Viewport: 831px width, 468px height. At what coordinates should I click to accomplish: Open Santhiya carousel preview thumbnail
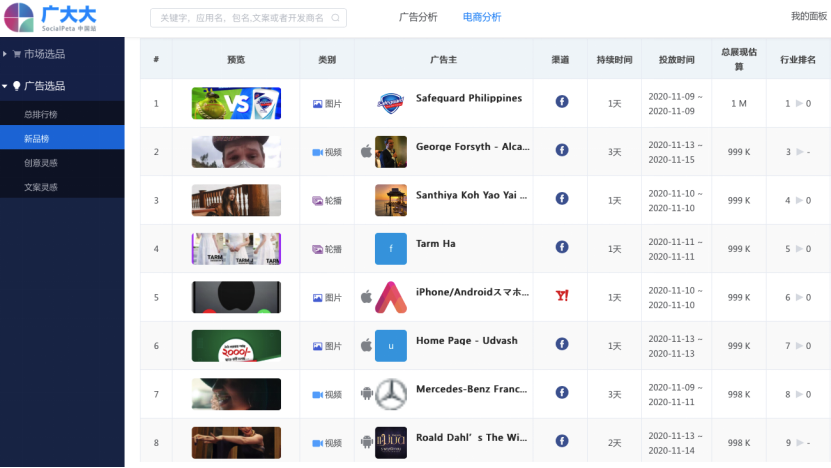pos(236,200)
